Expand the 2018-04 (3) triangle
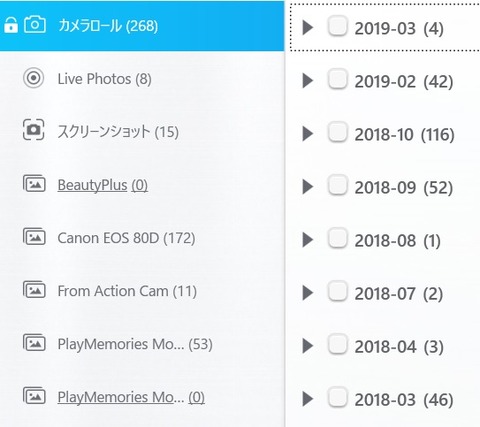Image resolution: width=480 pixels, height=427 pixels. tap(308, 346)
